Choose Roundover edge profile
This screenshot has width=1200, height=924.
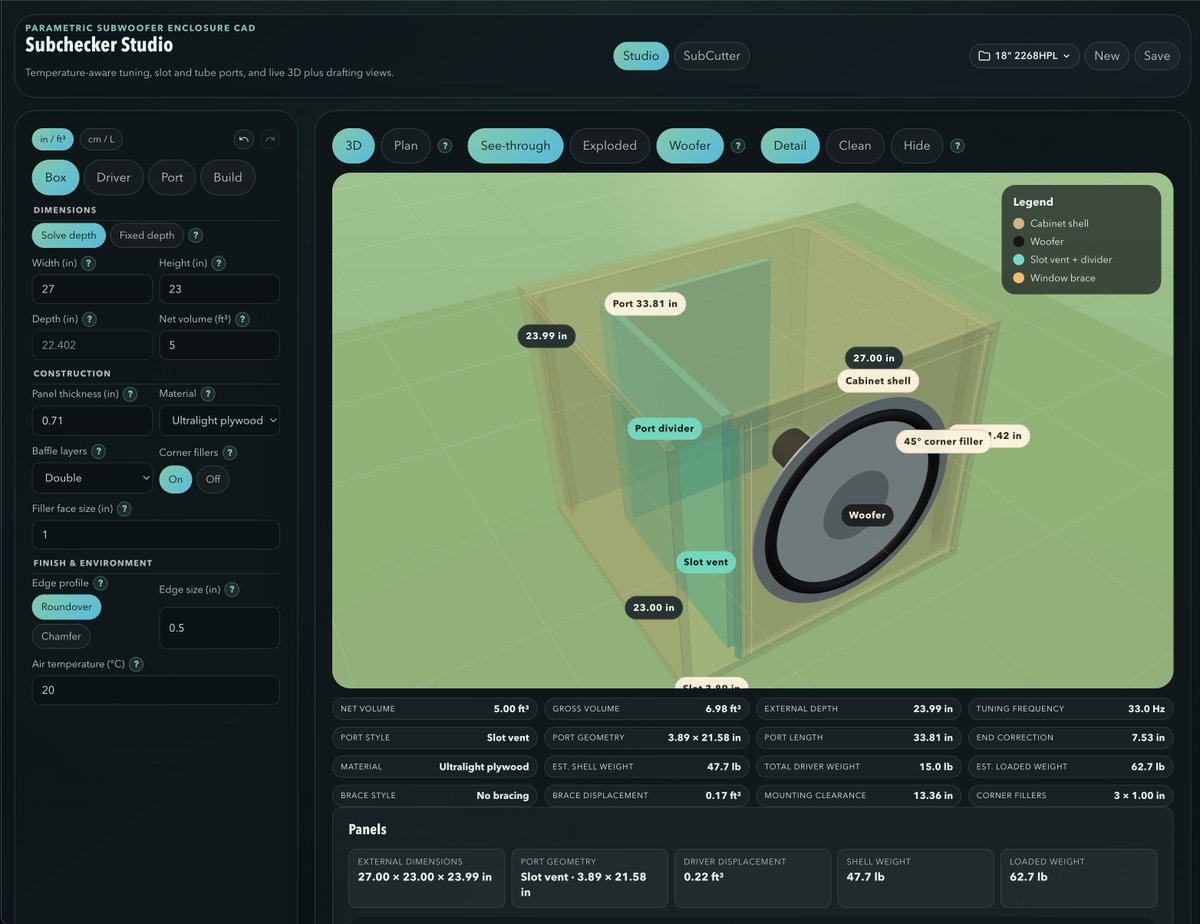pos(66,606)
